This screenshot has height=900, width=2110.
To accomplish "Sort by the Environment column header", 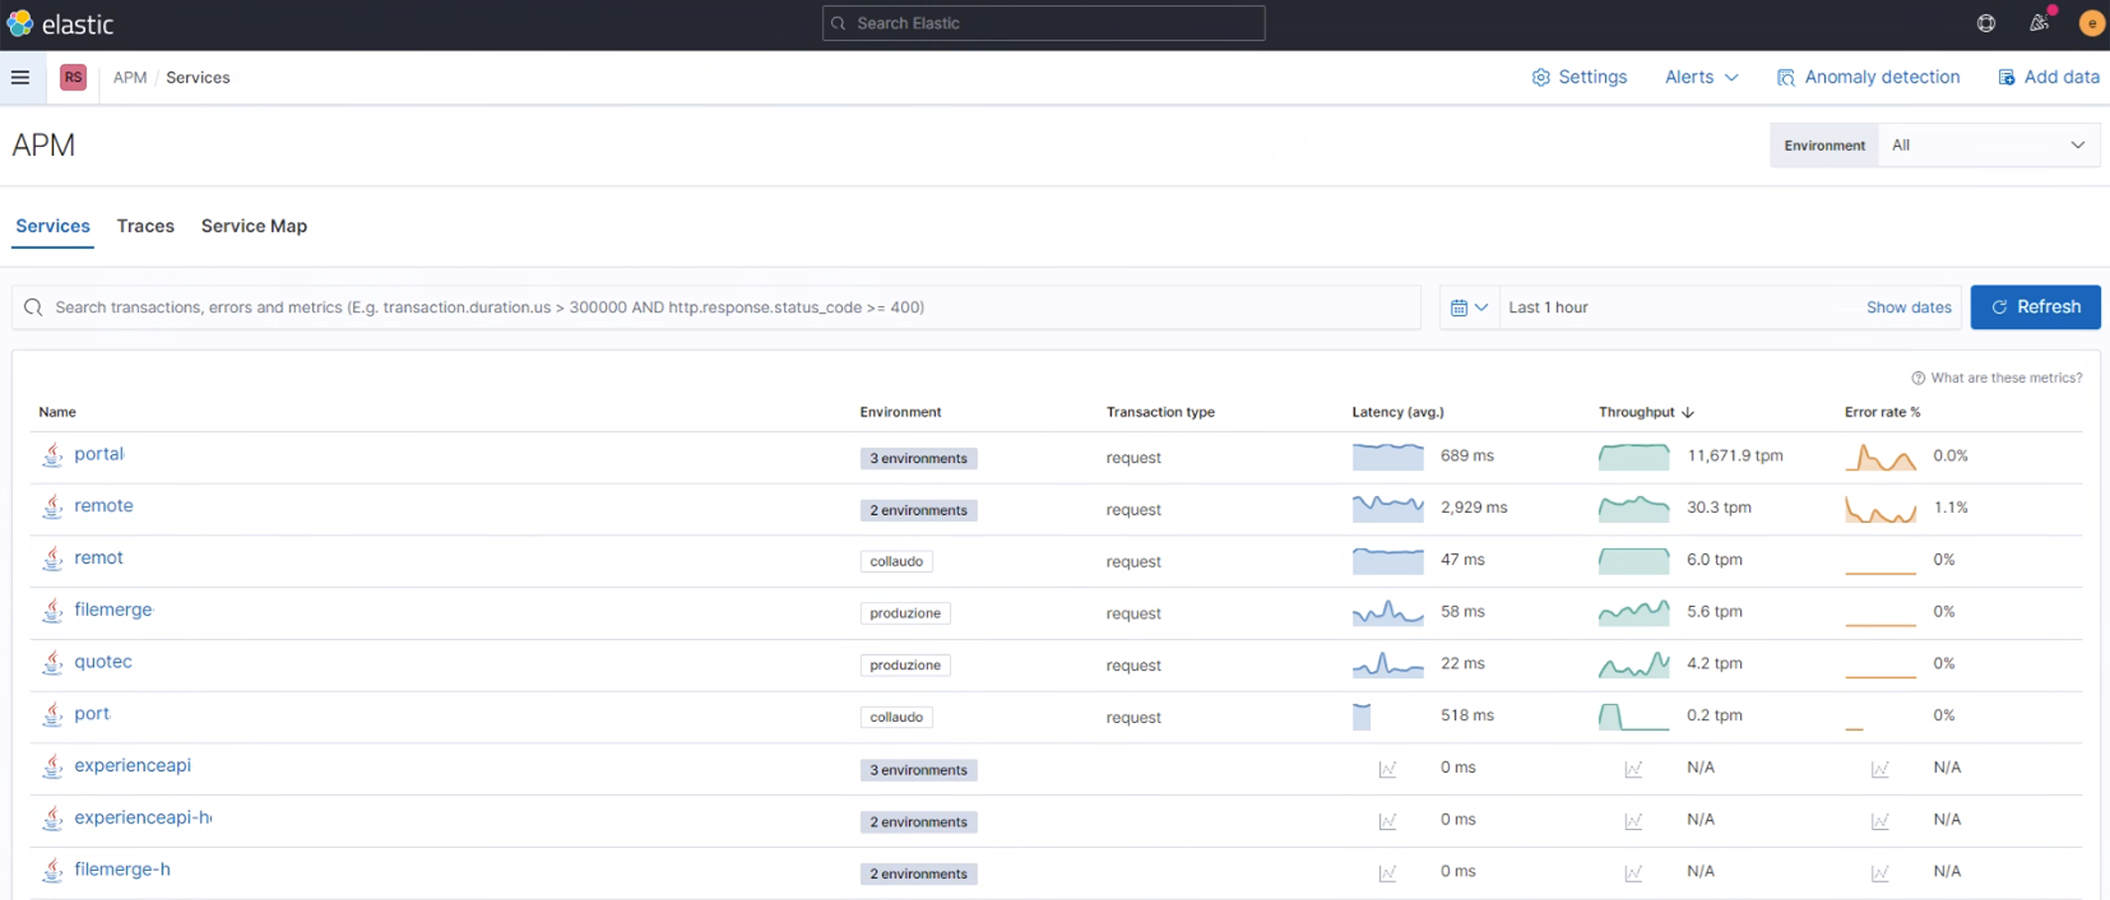I will coord(900,412).
